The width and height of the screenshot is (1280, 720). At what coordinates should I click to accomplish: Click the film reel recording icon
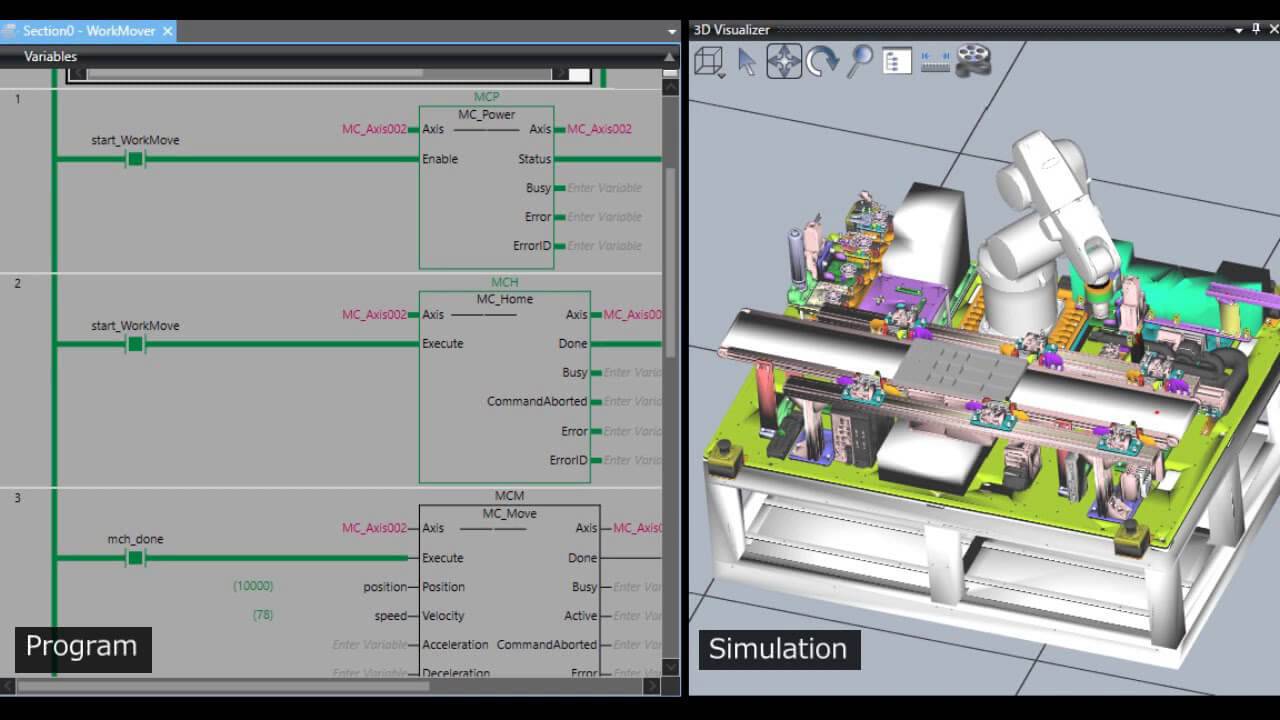[x=973, y=61]
